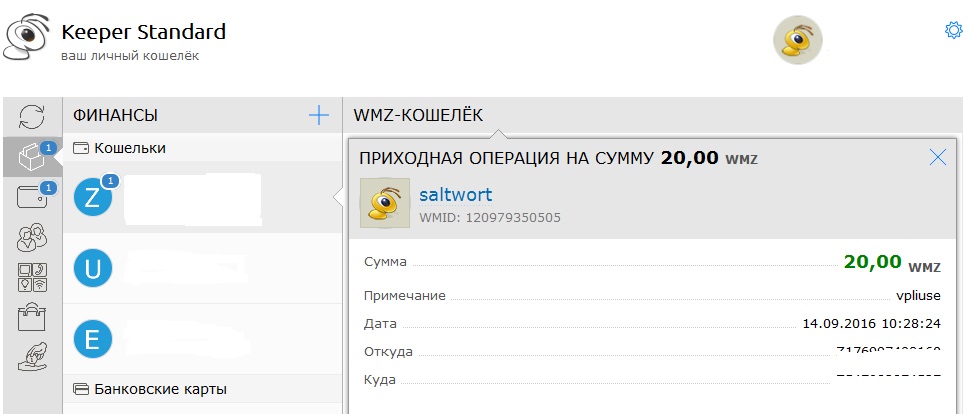Open the finances cube sidebar icon
Image resolution: width=968 pixels, height=414 pixels.
(x=32, y=157)
